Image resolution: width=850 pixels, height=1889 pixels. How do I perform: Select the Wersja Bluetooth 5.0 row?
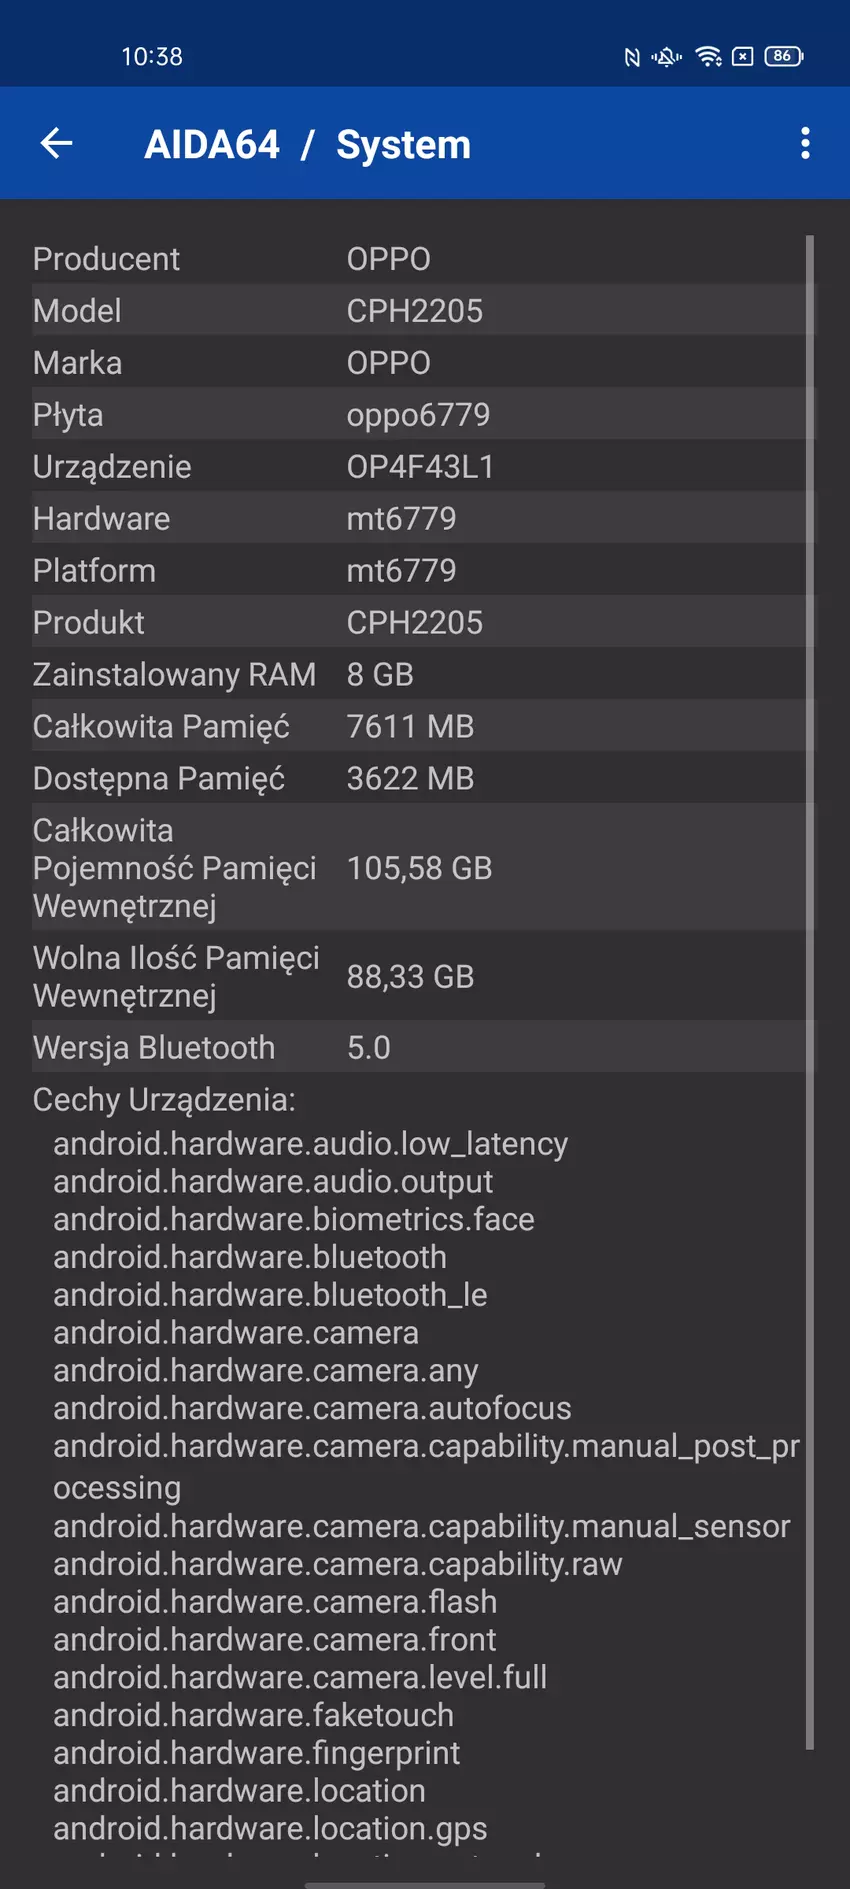point(420,1047)
